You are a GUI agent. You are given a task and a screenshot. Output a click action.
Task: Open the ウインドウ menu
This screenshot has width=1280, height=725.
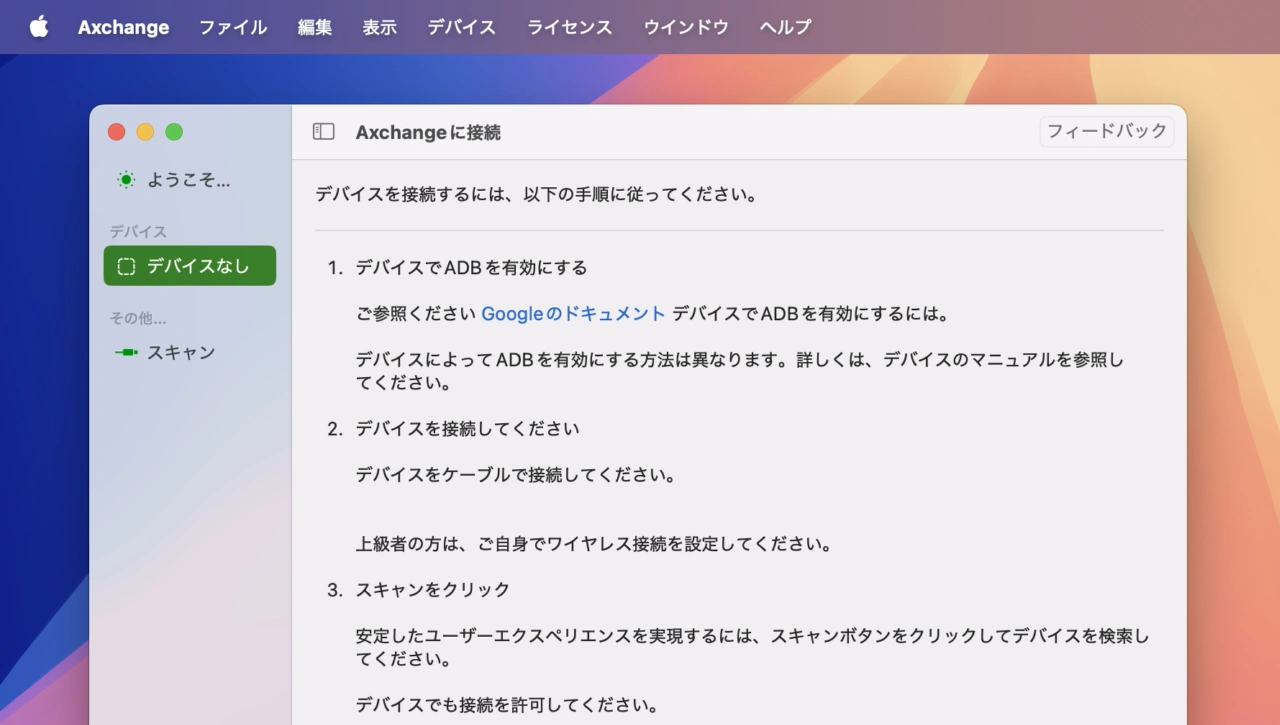click(685, 27)
